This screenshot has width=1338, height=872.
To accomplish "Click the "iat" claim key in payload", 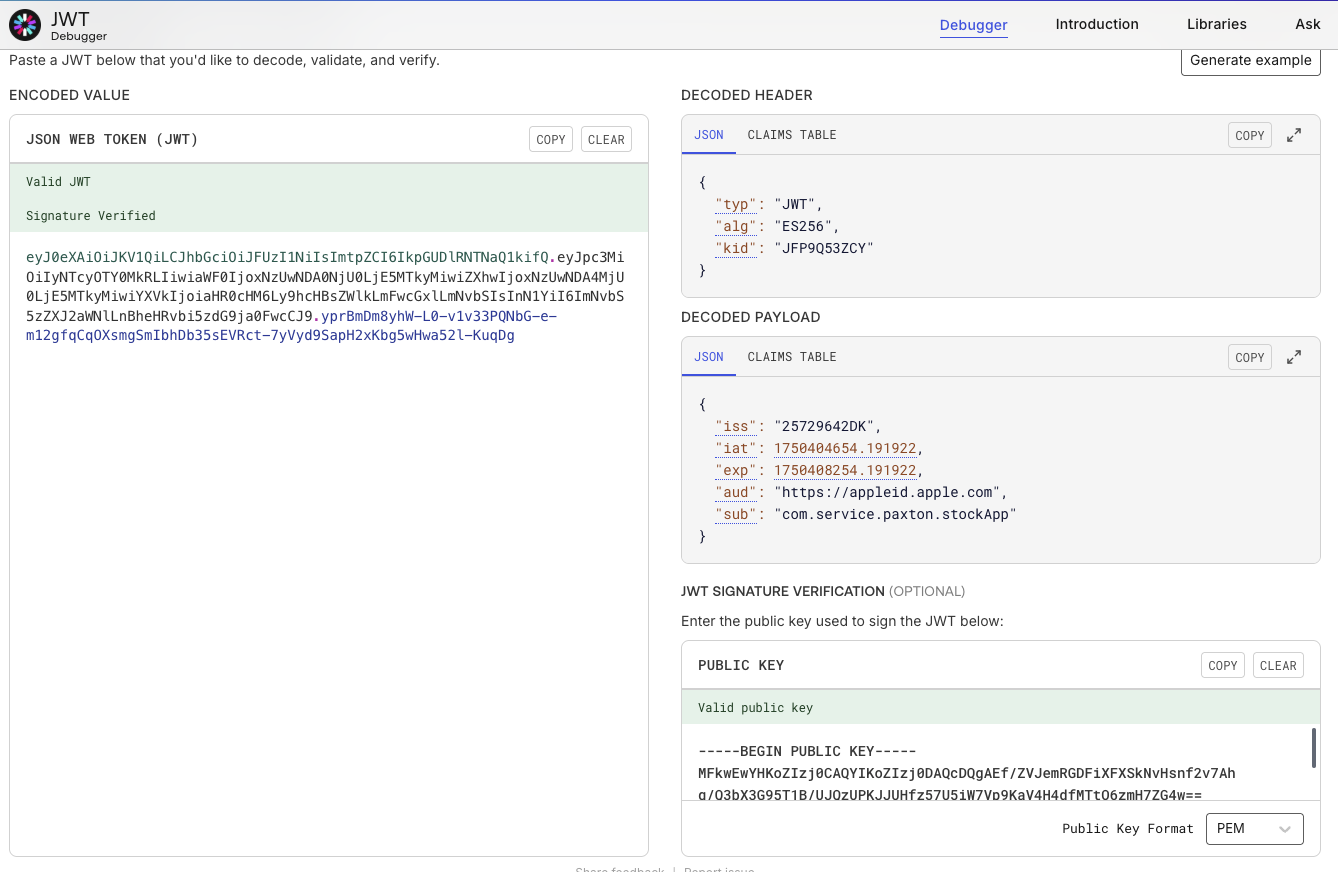I will coord(737,448).
